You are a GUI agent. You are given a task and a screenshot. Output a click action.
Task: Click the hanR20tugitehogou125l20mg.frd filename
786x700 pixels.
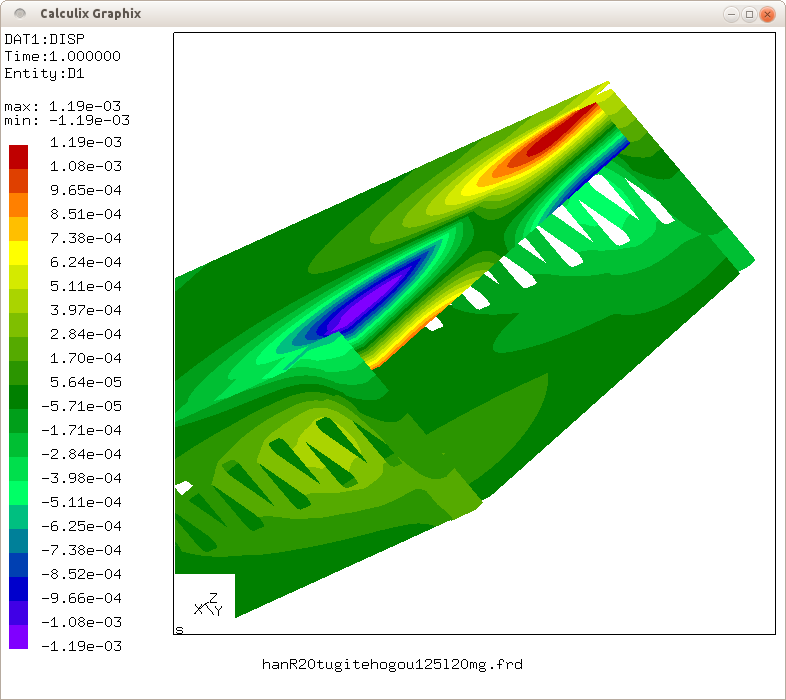[392, 665]
